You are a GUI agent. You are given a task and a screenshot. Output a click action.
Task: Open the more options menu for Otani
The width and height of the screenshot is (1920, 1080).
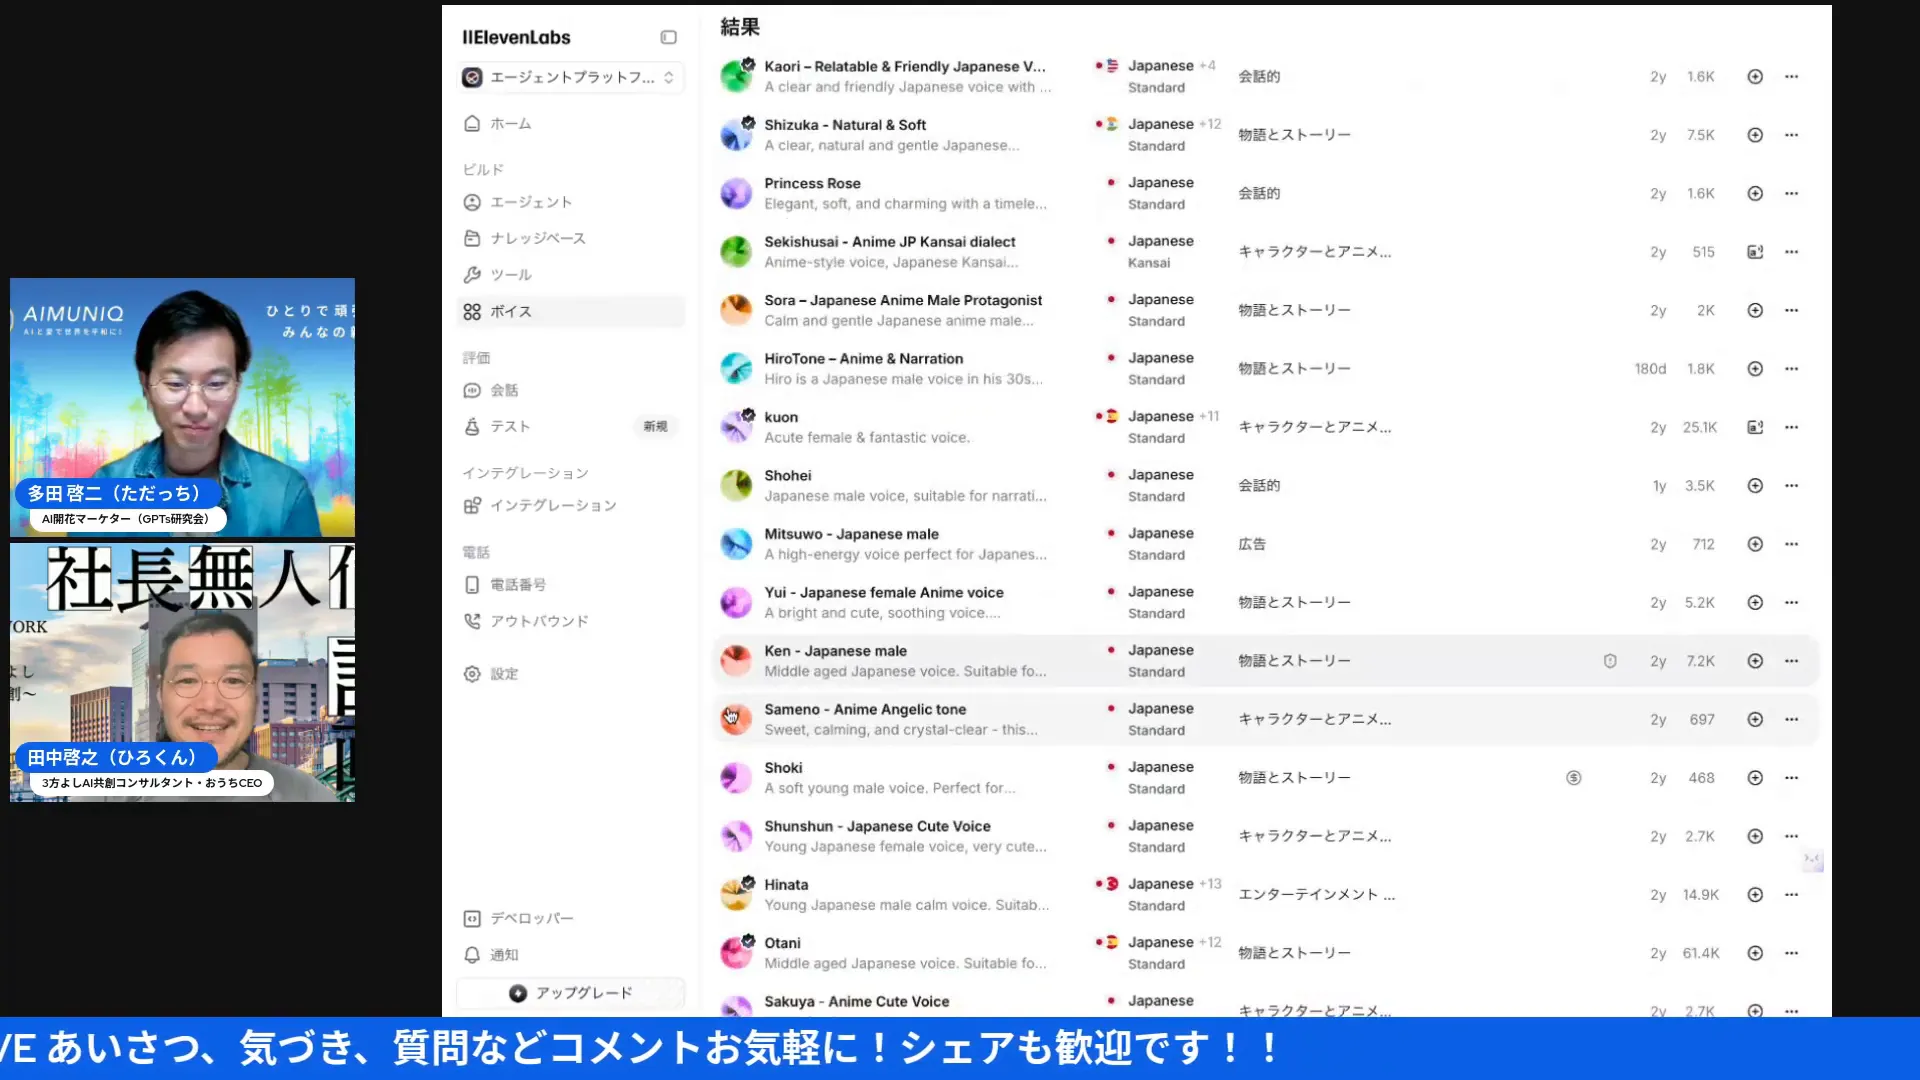pyautogui.click(x=1791, y=953)
